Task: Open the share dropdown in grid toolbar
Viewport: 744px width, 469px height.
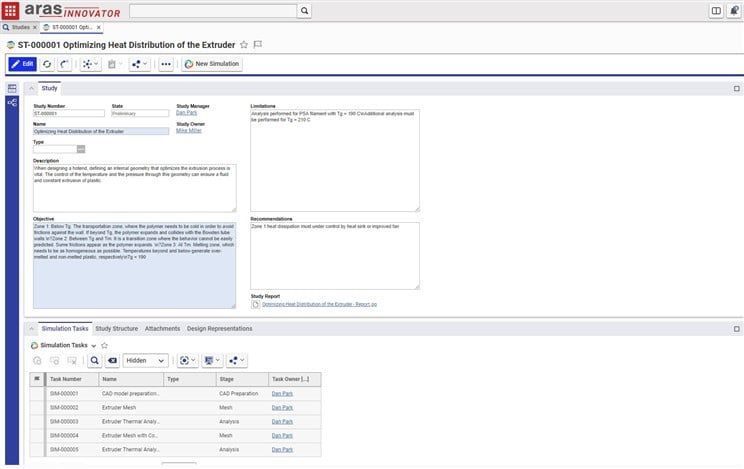Action: click(236, 361)
